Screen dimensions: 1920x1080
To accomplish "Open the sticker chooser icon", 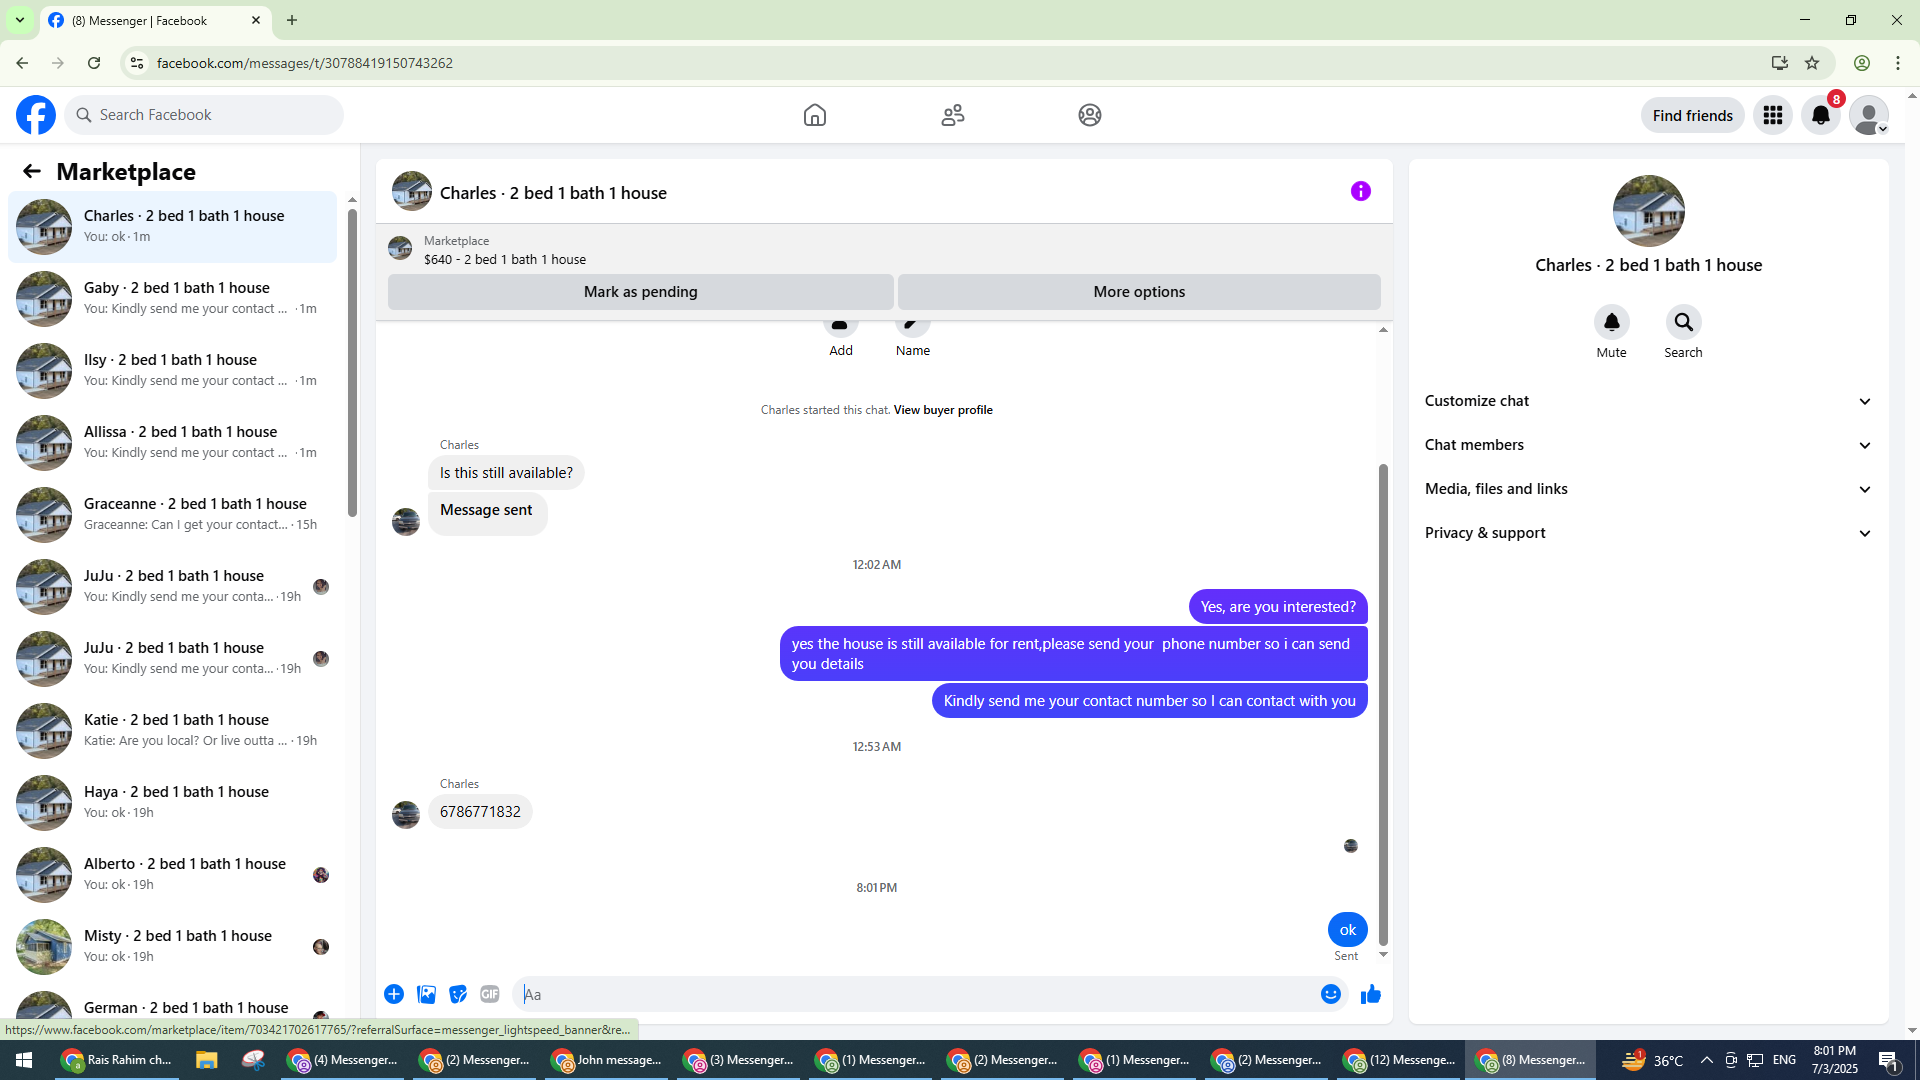I will coord(458,994).
